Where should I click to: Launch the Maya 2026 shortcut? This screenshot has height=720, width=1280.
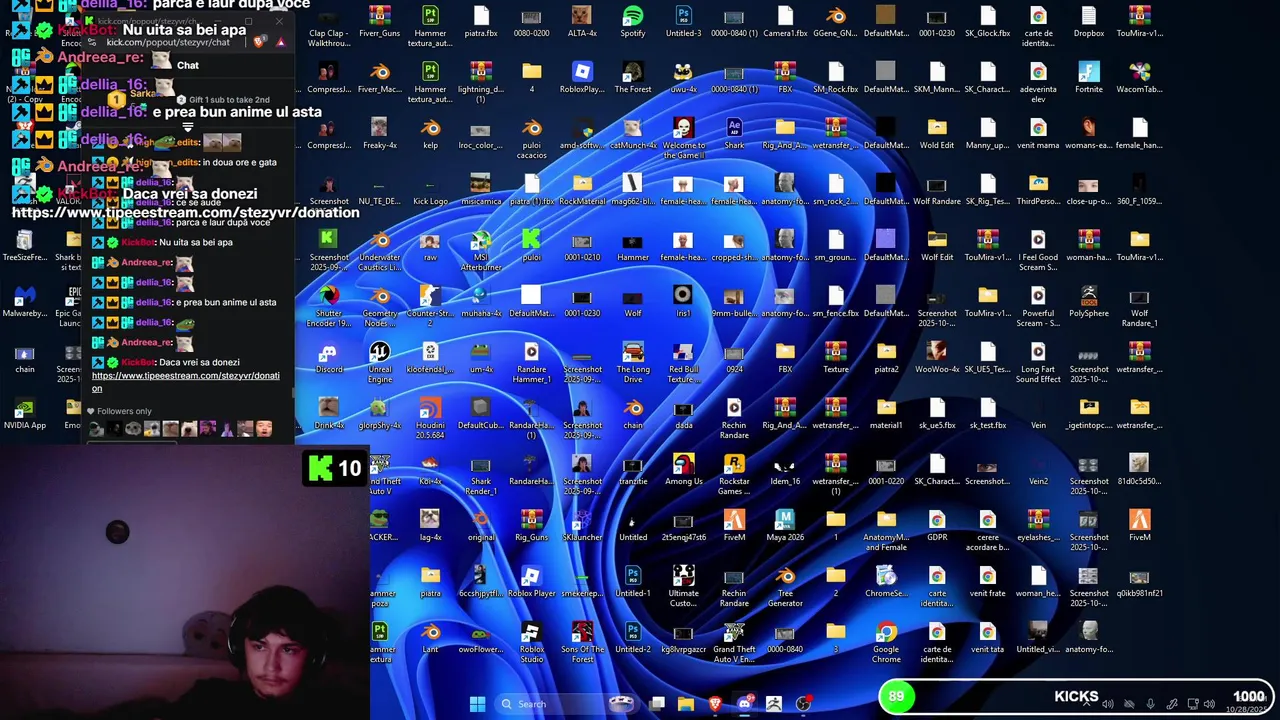click(x=785, y=526)
